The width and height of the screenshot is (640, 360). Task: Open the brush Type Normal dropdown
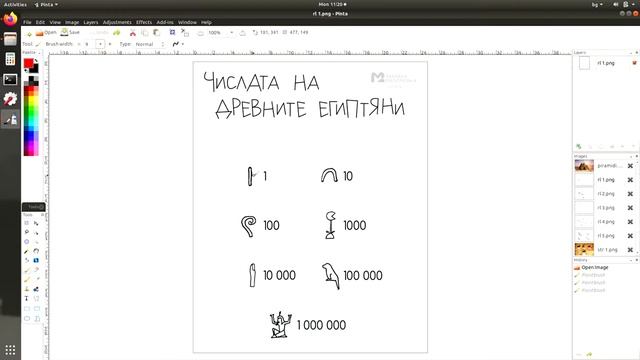coord(150,44)
